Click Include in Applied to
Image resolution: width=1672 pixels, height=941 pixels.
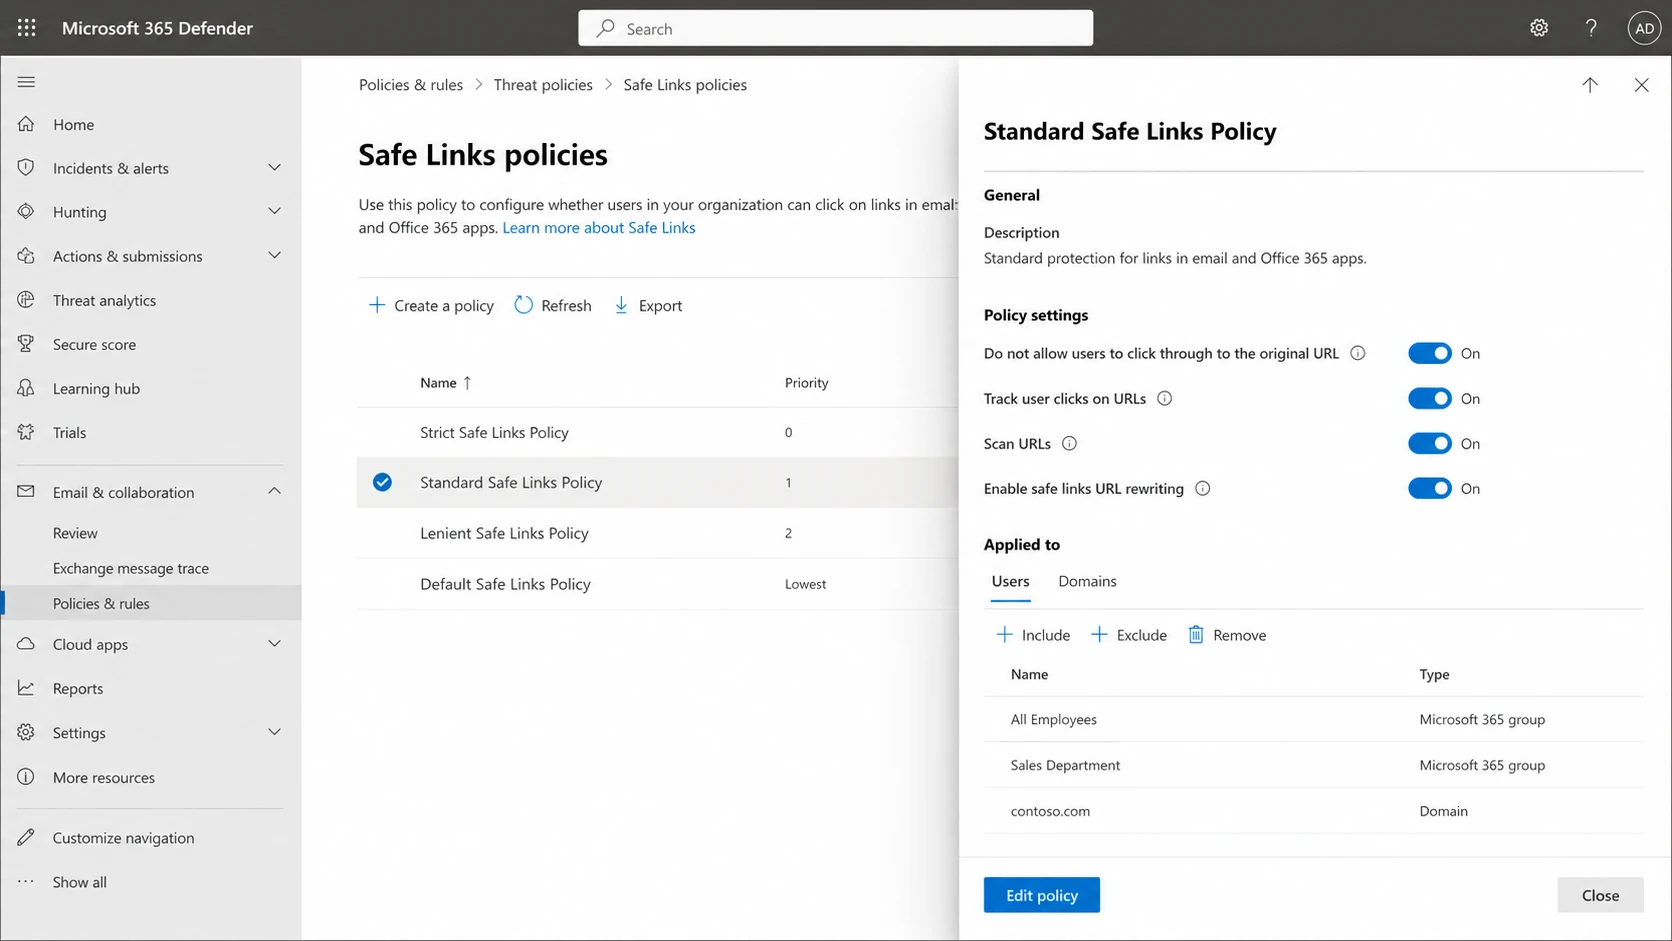[x=1033, y=635]
